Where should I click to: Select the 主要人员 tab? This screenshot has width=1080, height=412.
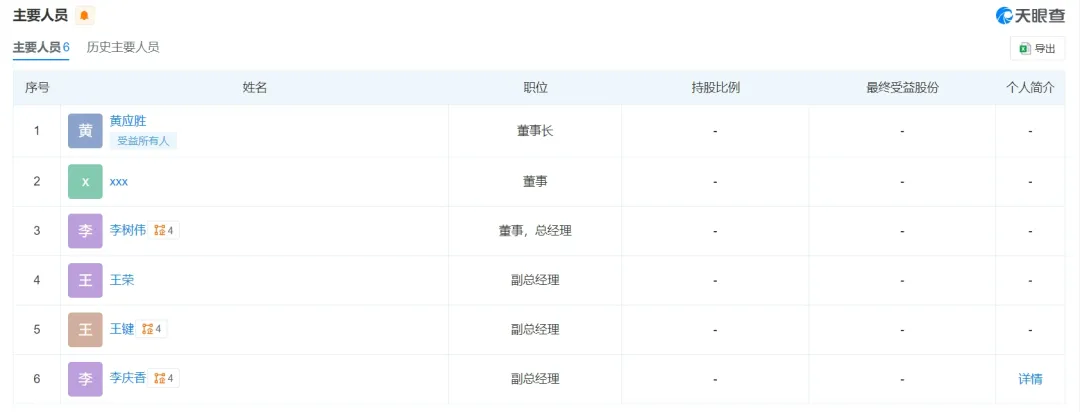pos(41,47)
